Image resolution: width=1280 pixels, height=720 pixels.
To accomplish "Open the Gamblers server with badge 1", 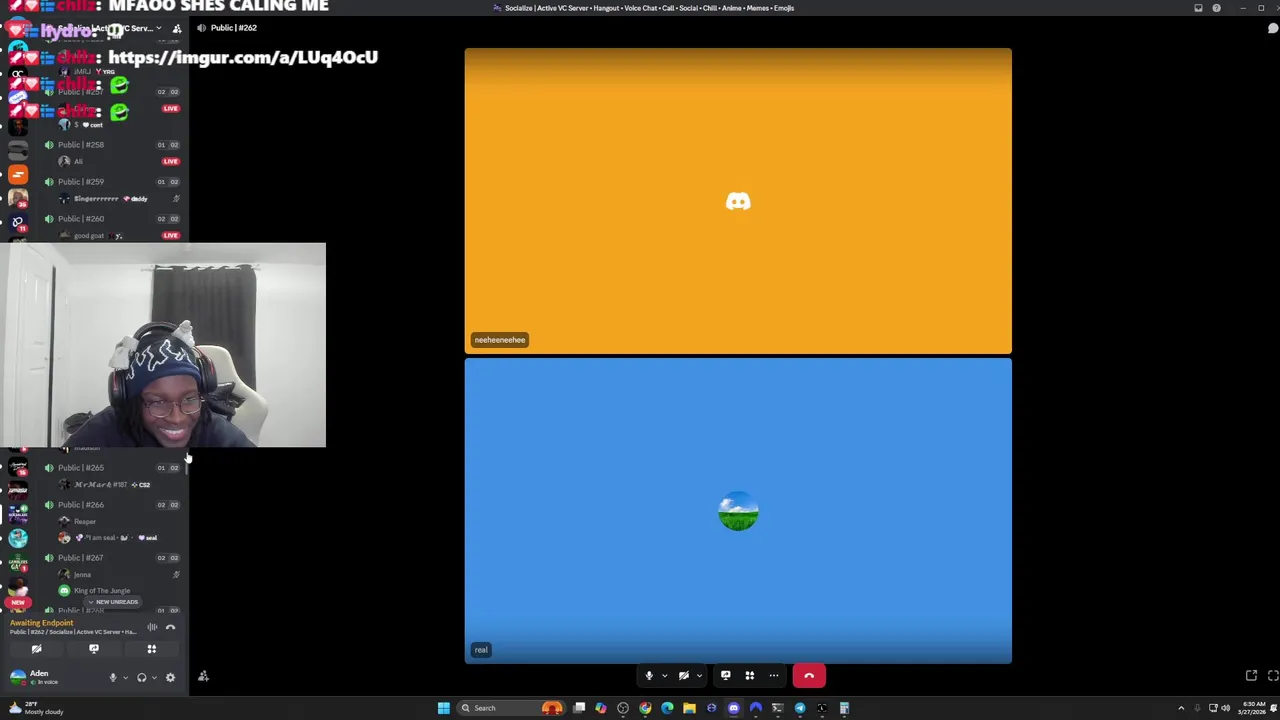I will coord(18,563).
